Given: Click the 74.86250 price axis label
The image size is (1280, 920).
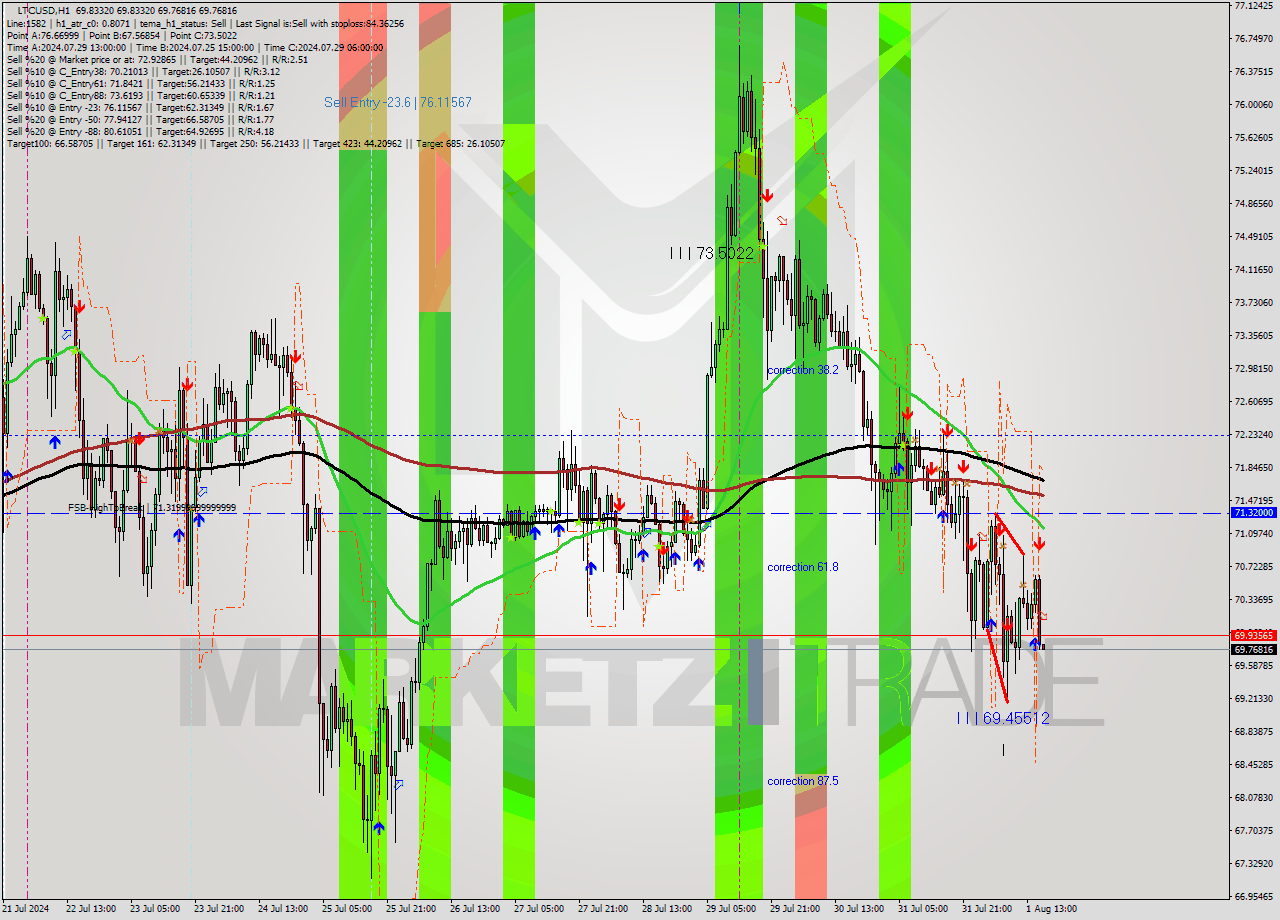Looking at the screenshot, I should 1253,203.
